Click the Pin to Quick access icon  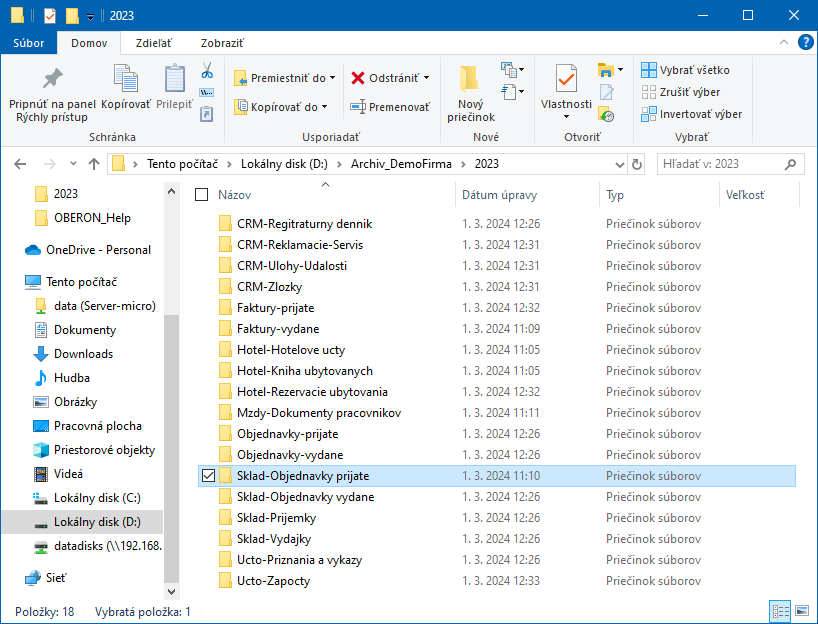[52, 79]
